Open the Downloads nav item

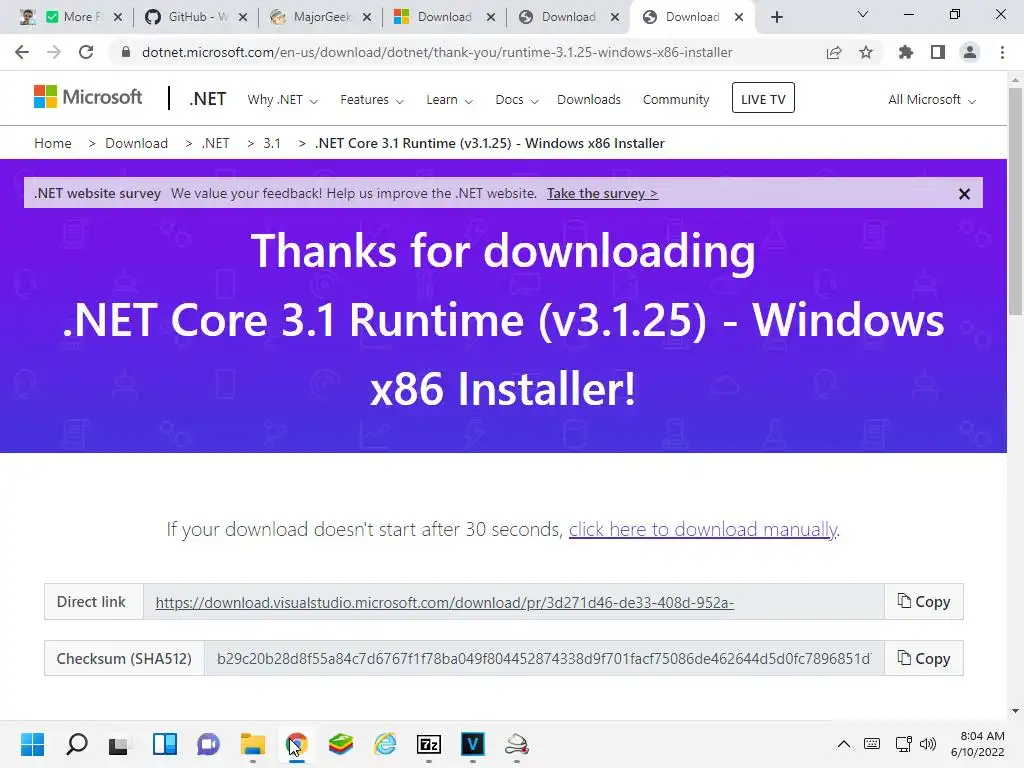pos(588,100)
